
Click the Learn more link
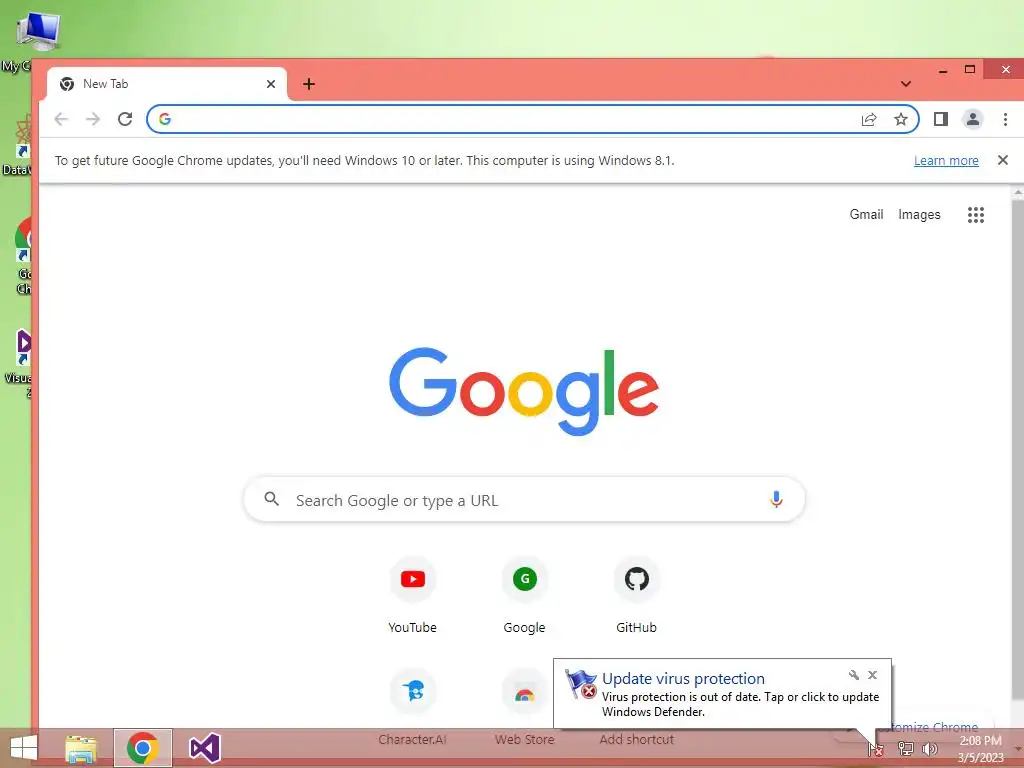946,161
